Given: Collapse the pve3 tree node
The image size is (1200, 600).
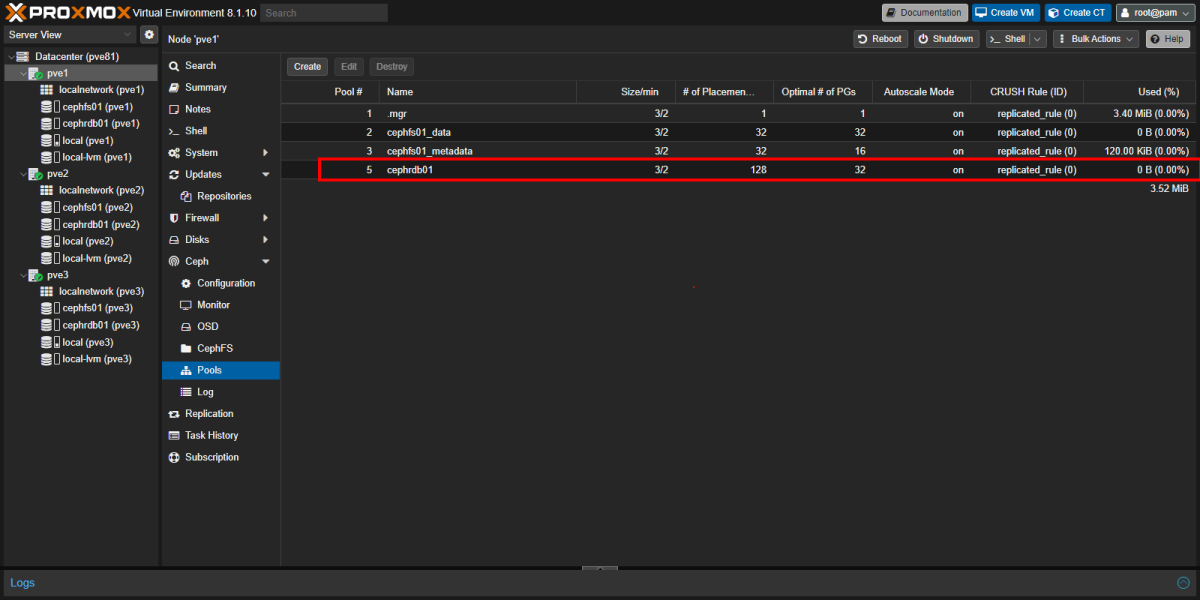Looking at the screenshot, I should [22, 275].
